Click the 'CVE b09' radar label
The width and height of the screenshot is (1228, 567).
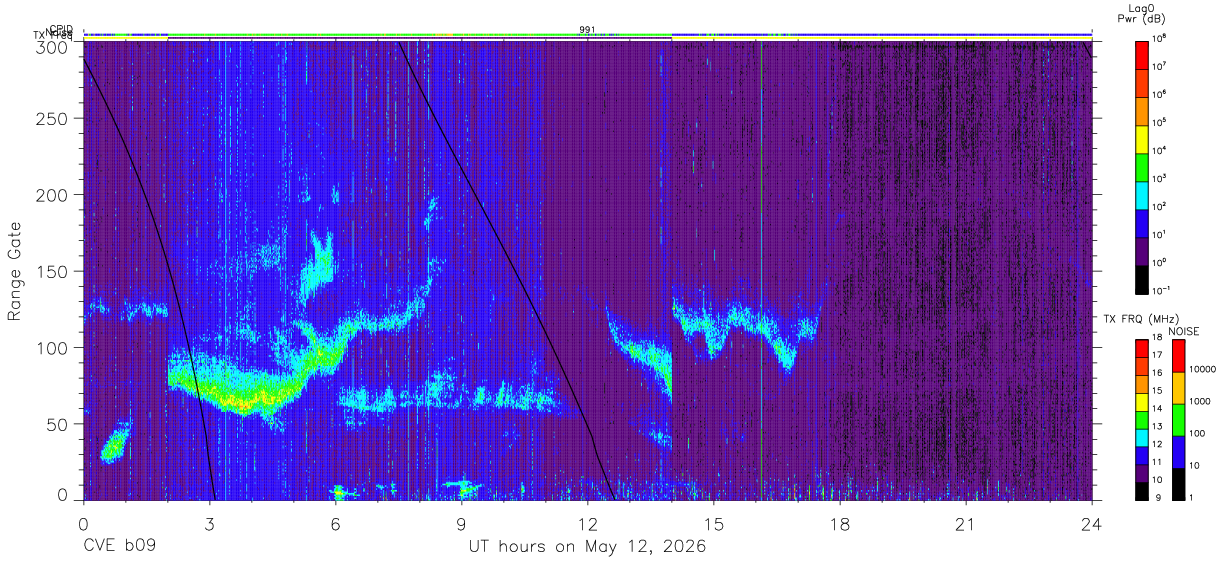pos(118,547)
